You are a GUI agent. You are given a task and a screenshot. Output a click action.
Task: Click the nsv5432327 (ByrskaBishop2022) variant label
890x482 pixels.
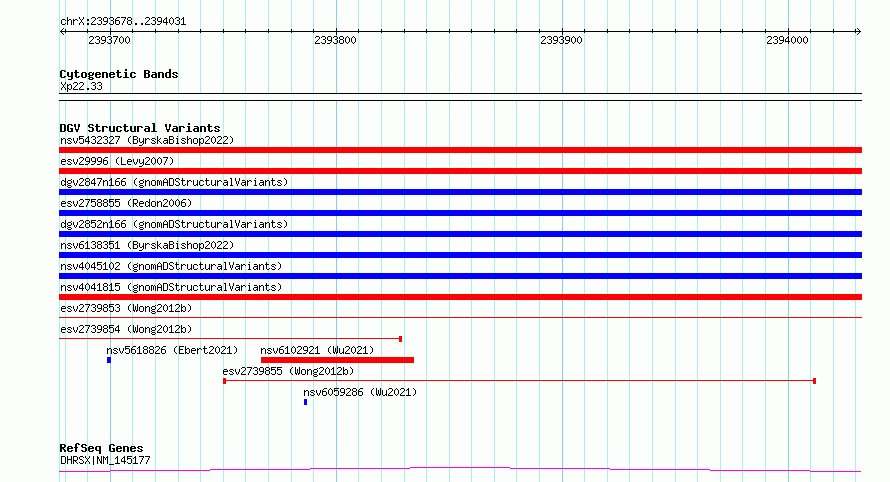(x=147, y=140)
